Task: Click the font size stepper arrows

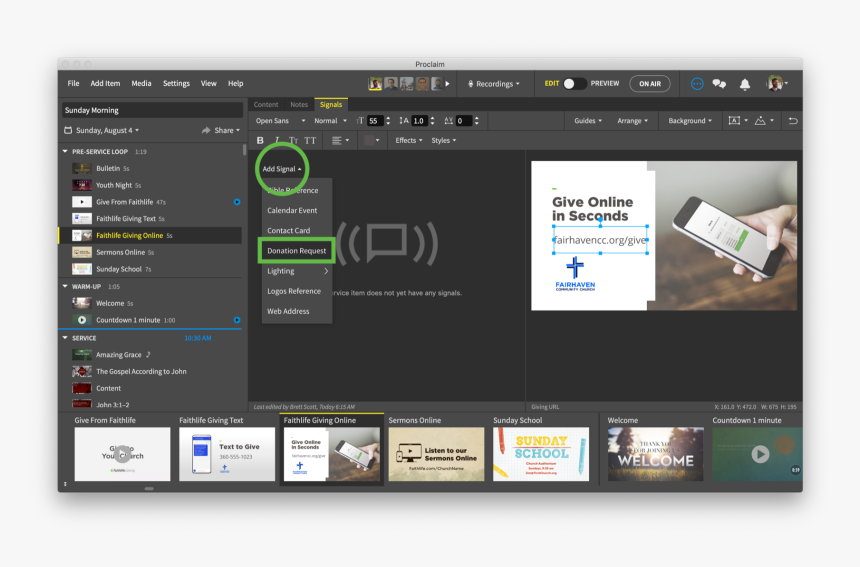Action: [388, 121]
